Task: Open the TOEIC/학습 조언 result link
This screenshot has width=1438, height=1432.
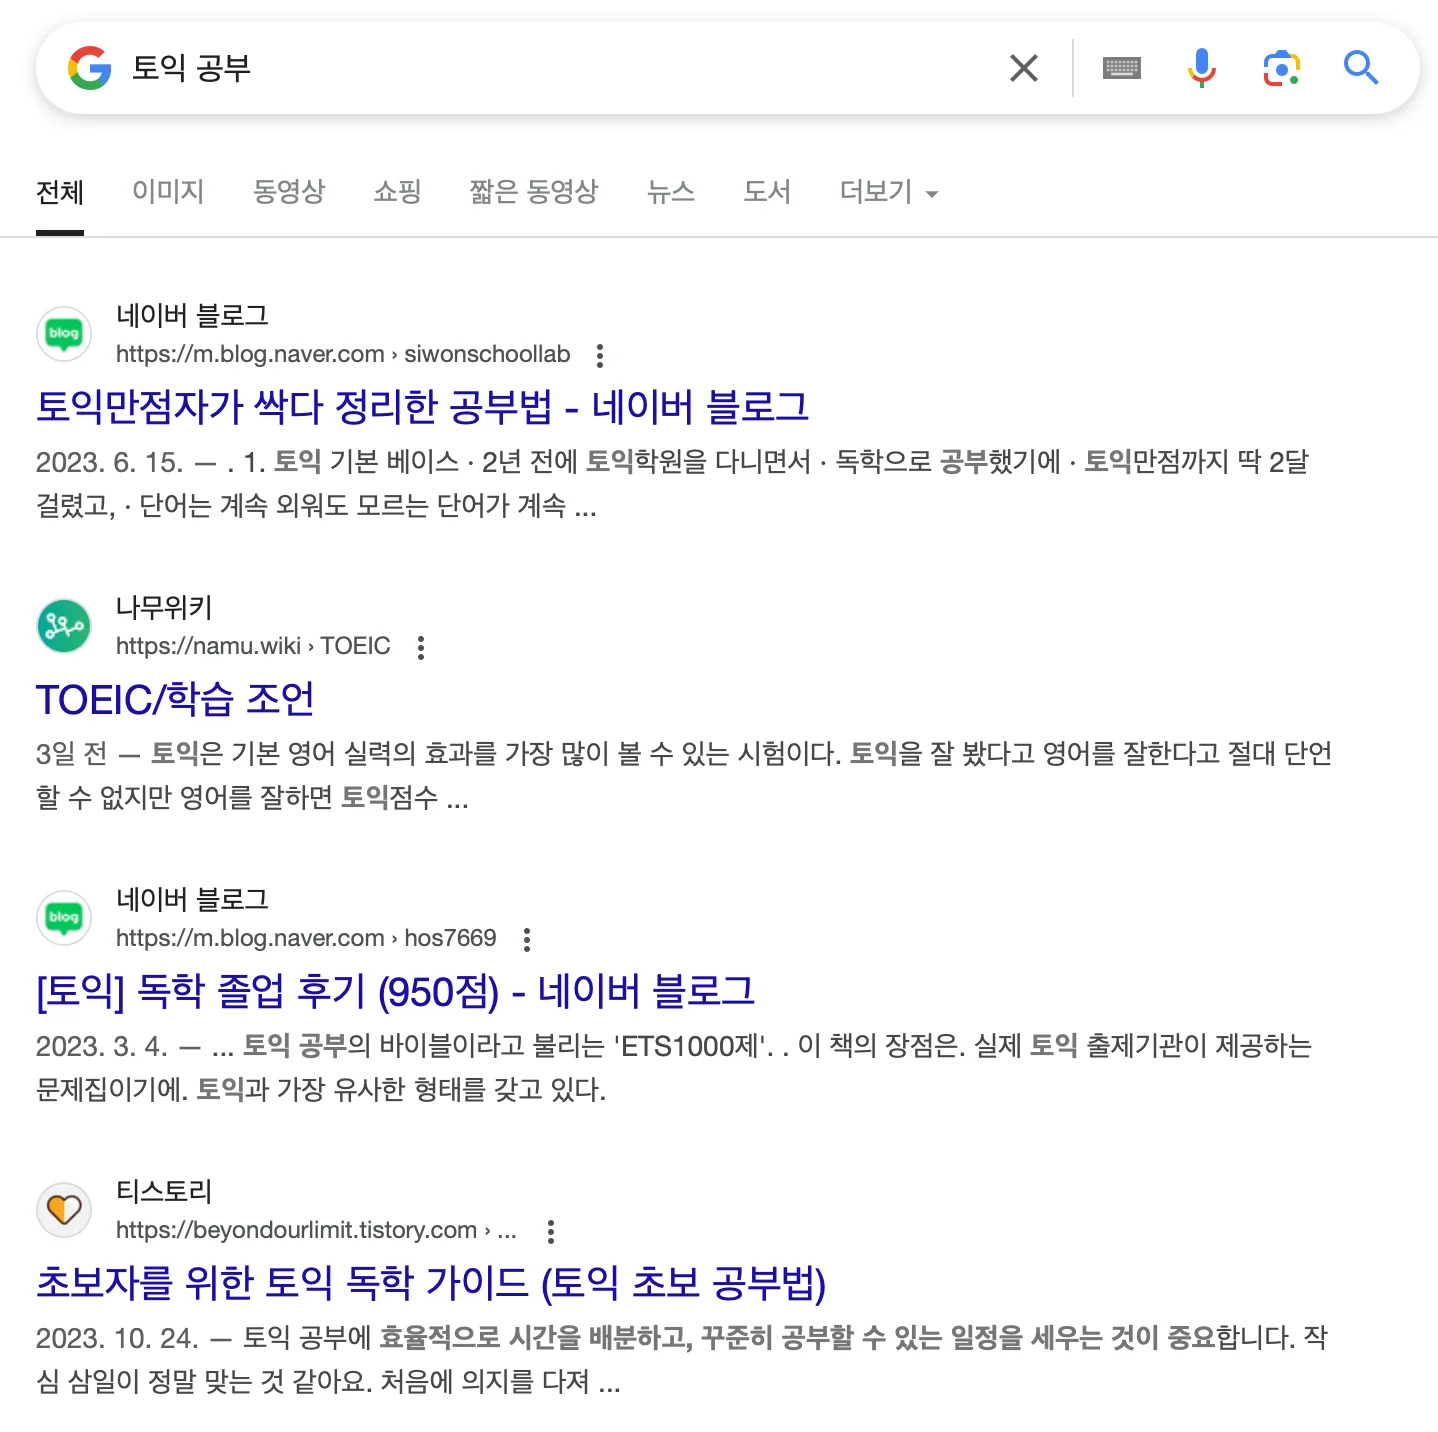Action: pos(174,700)
